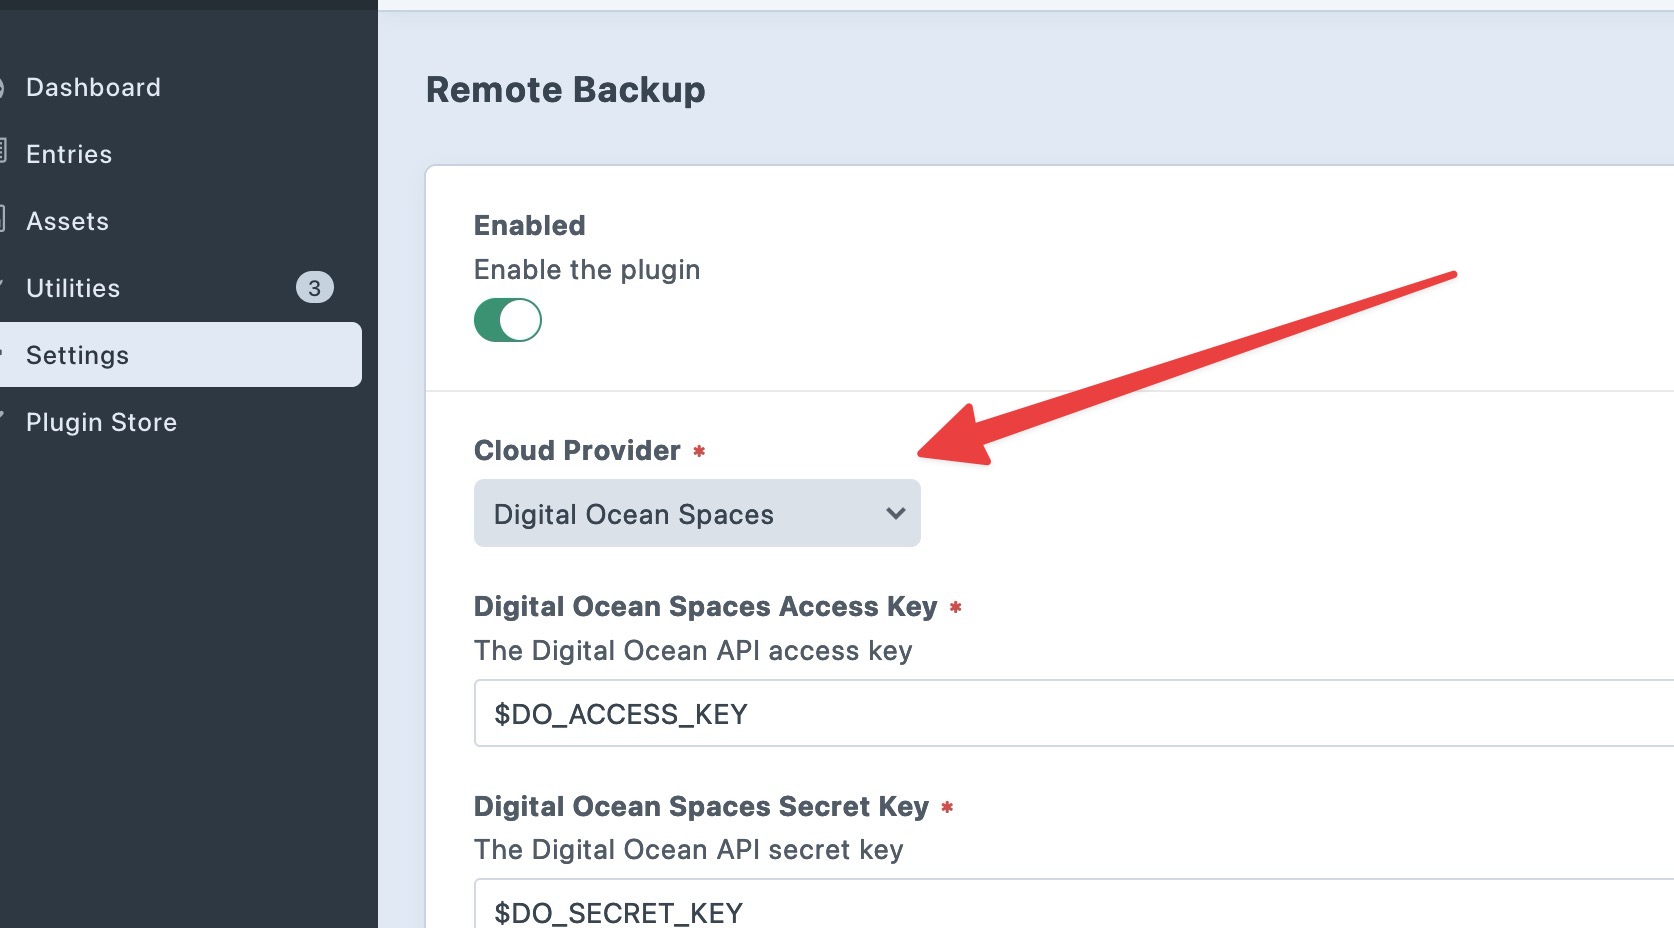Click the chevron in Digital Ocean Spaces select
Image resolution: width=1674 pixels, height=928 pixels.
click(x=895, y=513)
